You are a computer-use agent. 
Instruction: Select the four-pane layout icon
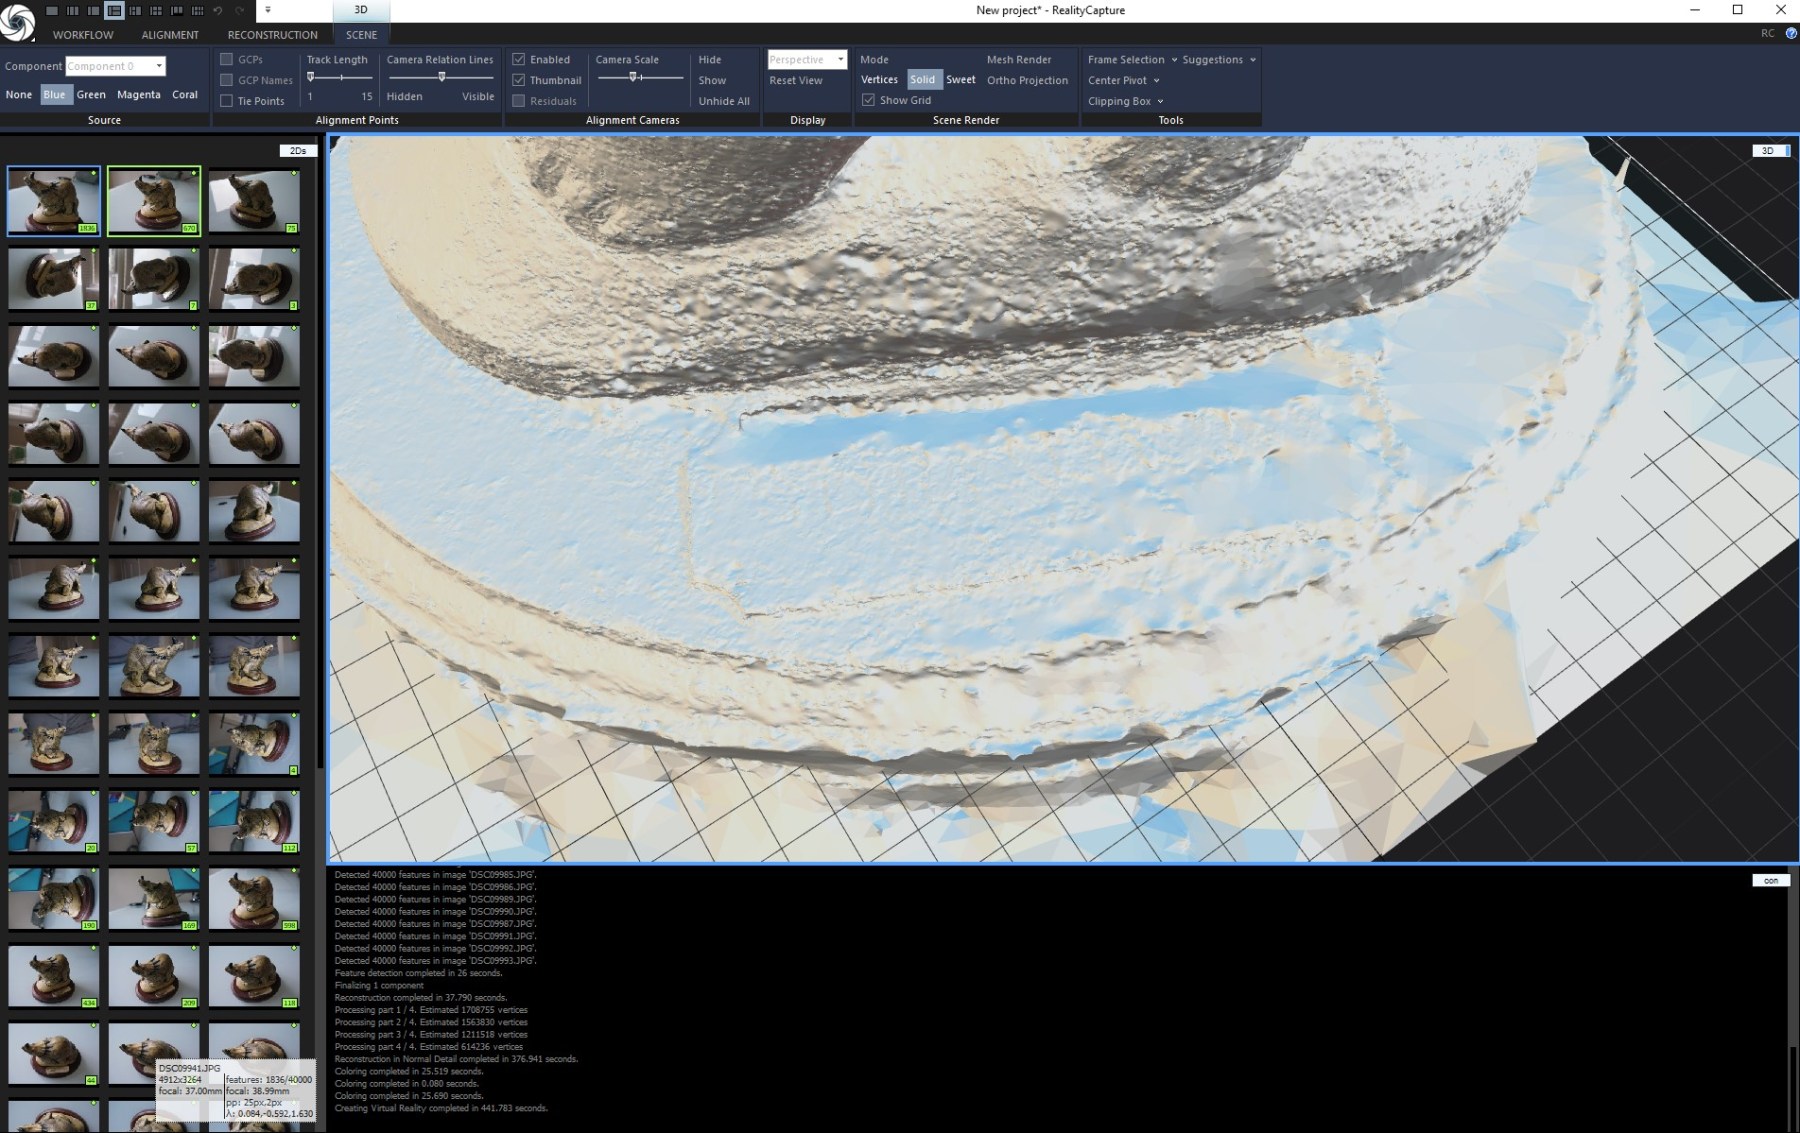click(x=155, y=11)
